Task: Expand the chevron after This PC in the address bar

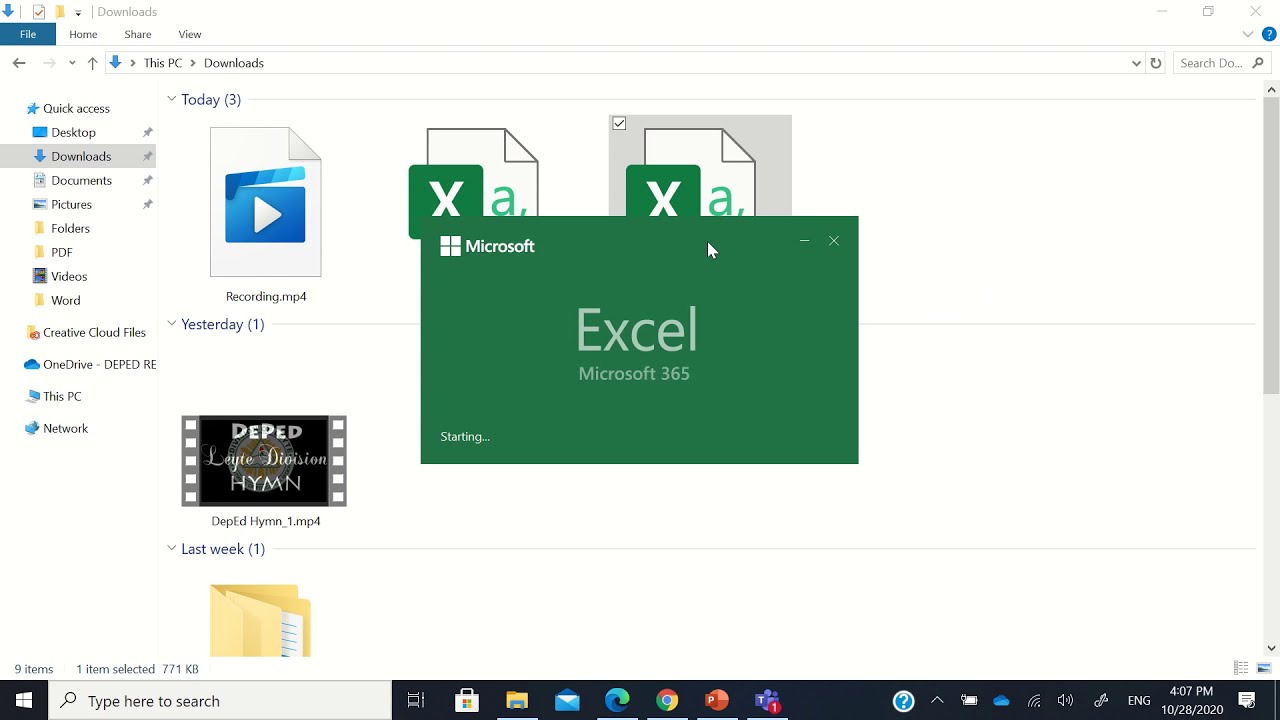Action: [193, 63]
